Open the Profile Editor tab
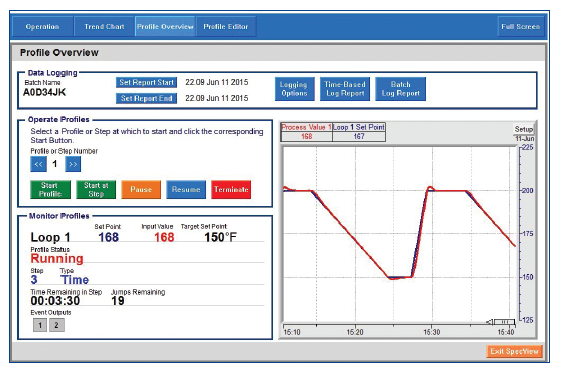Viewport: 563px width, 376px height. click(226, 27)
